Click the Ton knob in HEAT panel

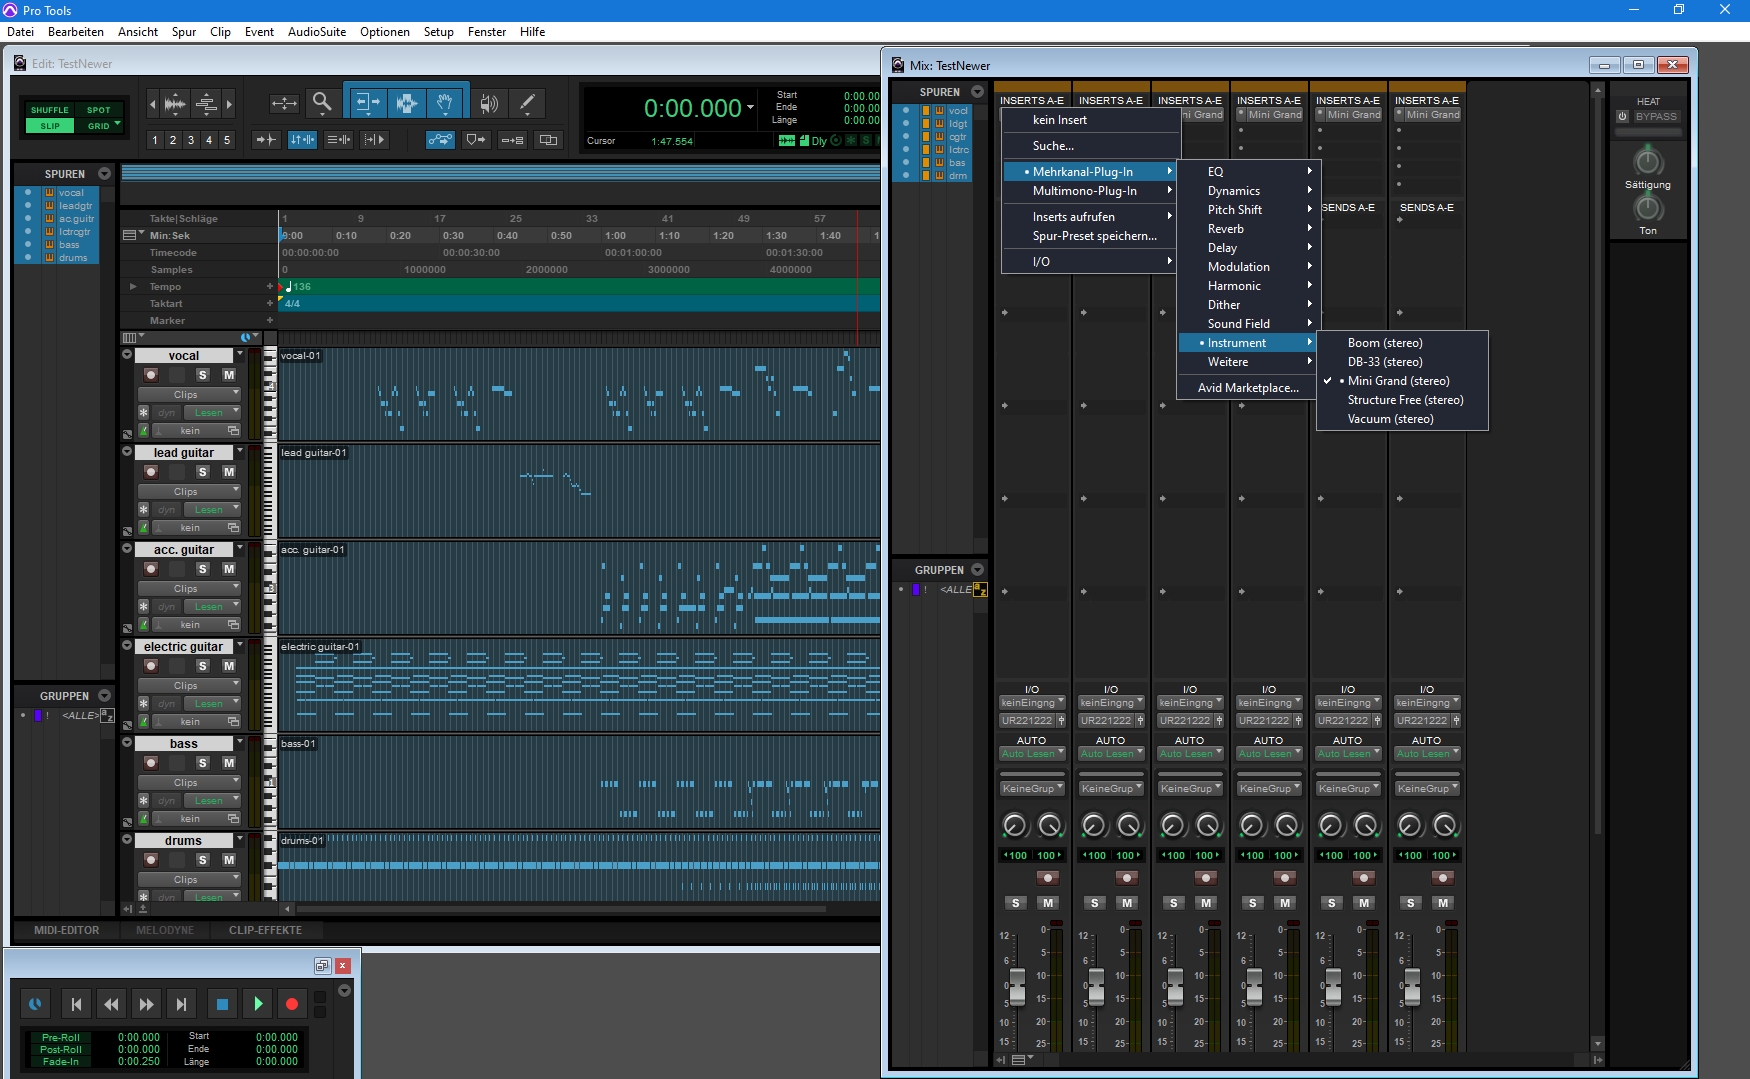point(1647,208)
